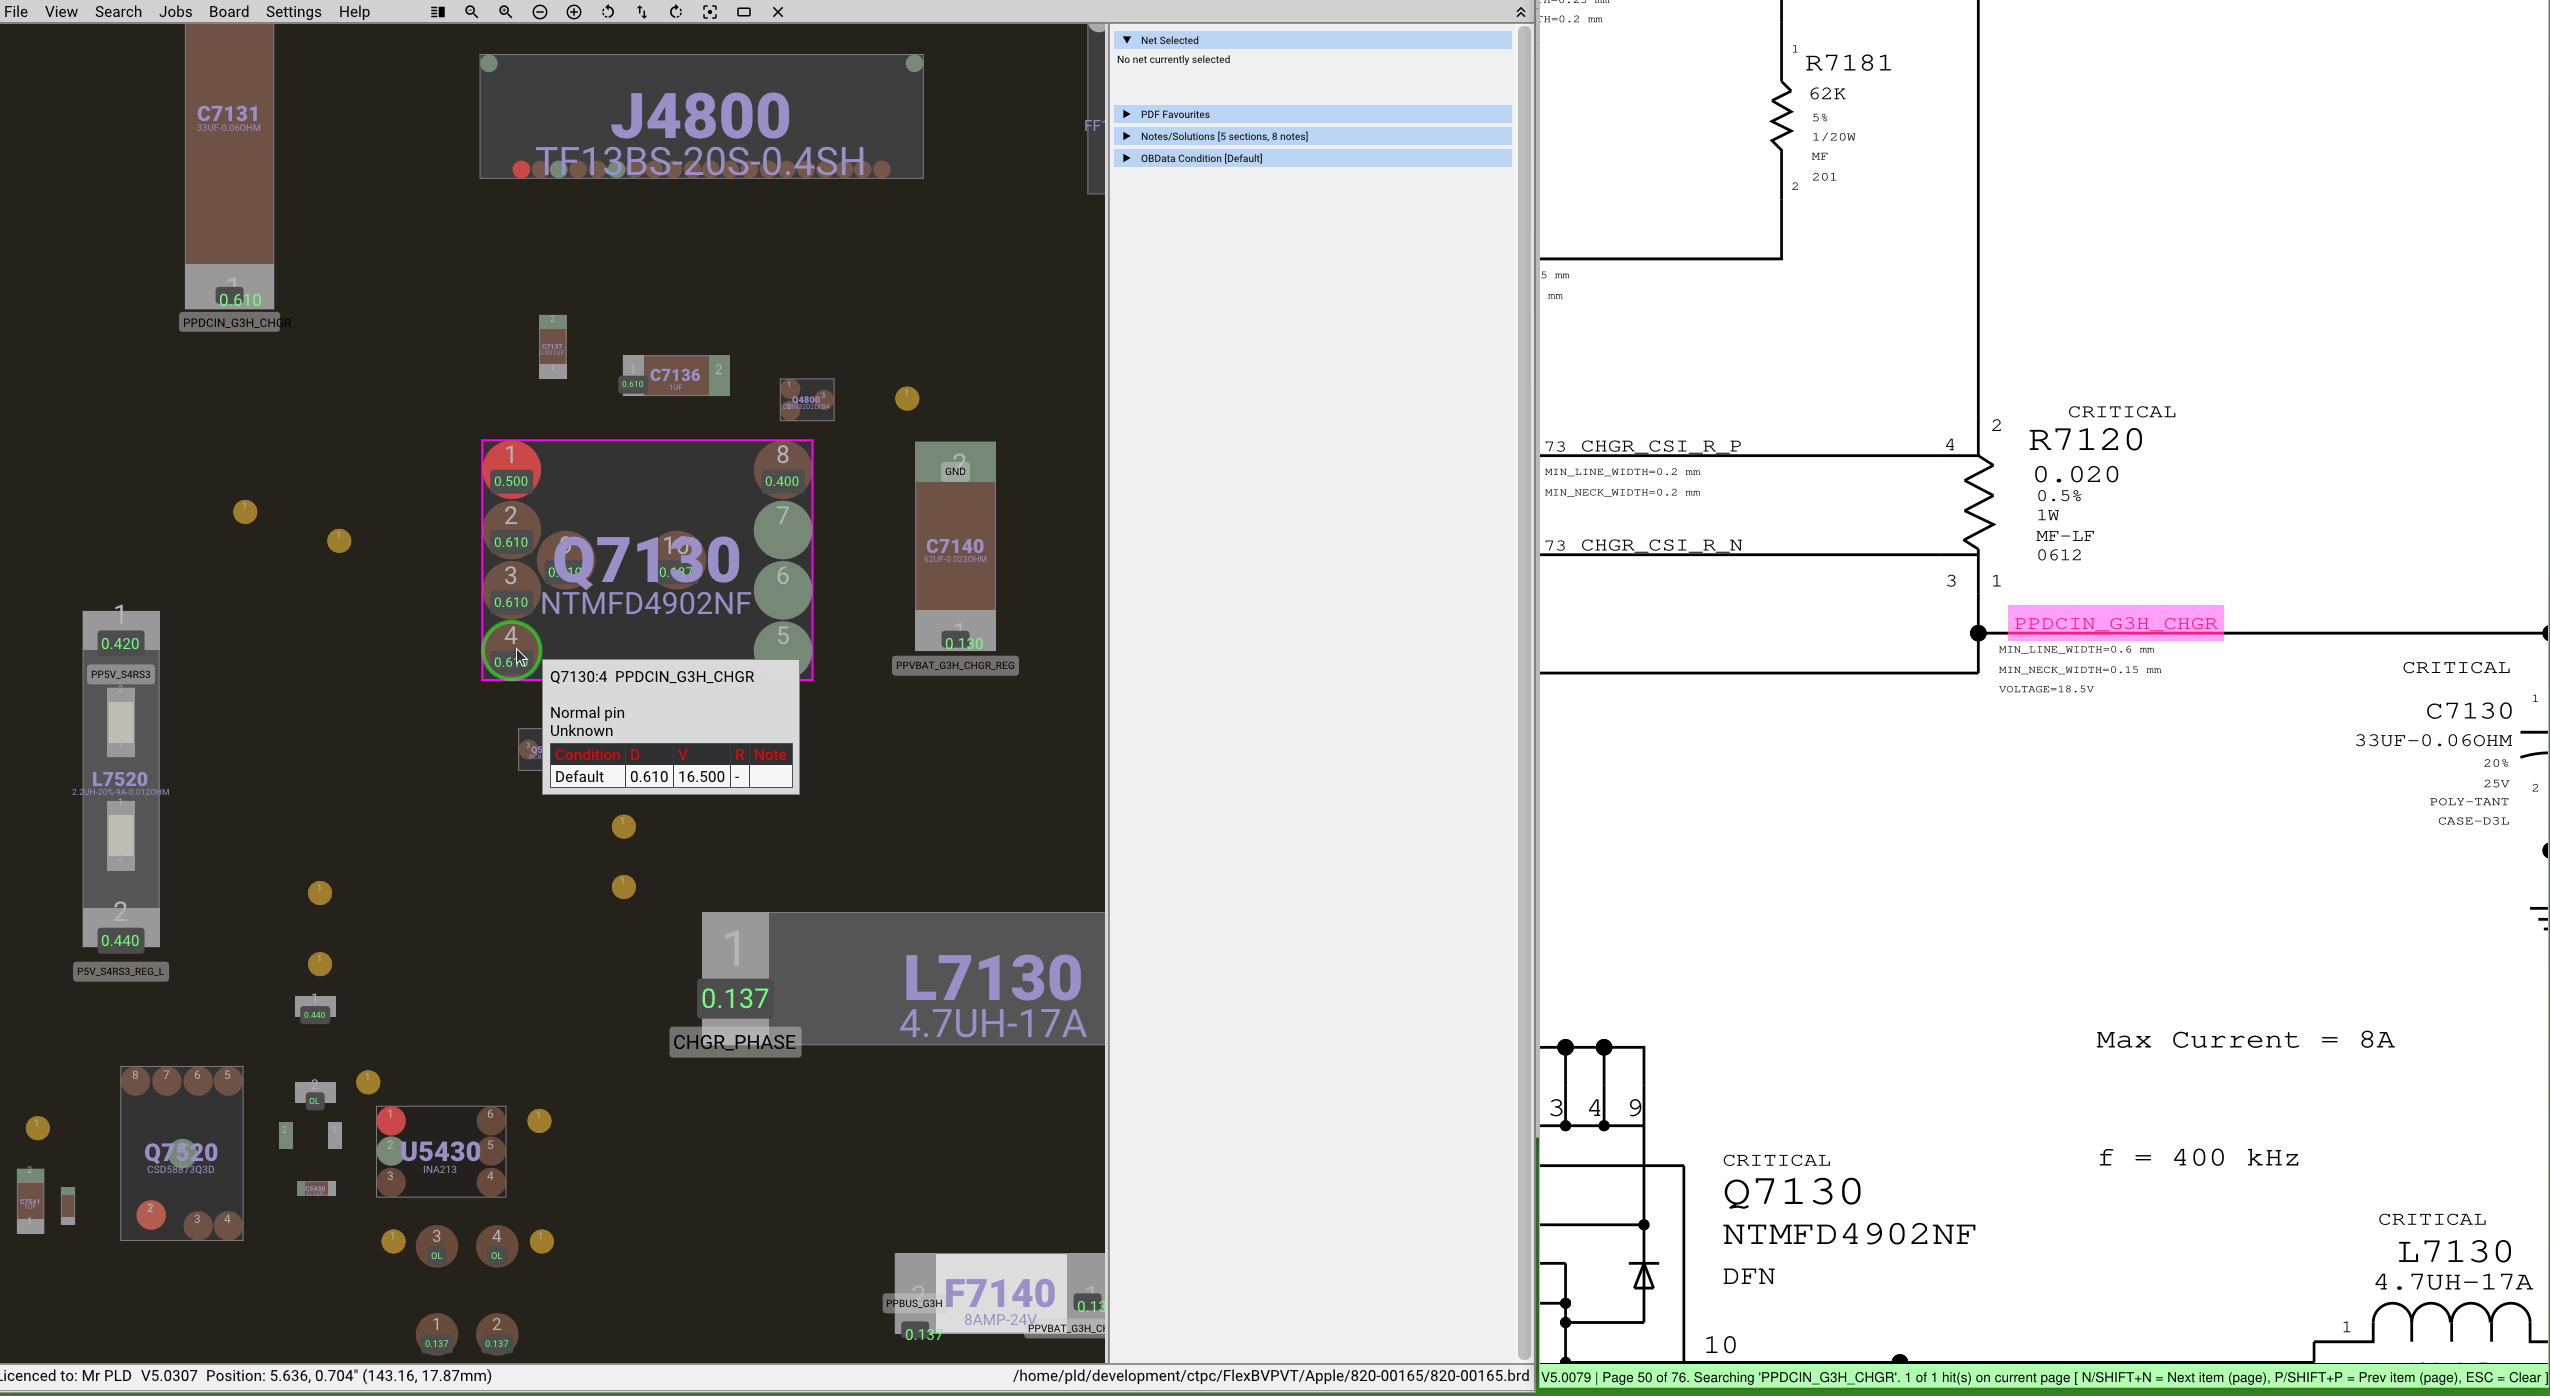
Task: Click the F7140 fuse component
Action: (x=1000, y=1294)
